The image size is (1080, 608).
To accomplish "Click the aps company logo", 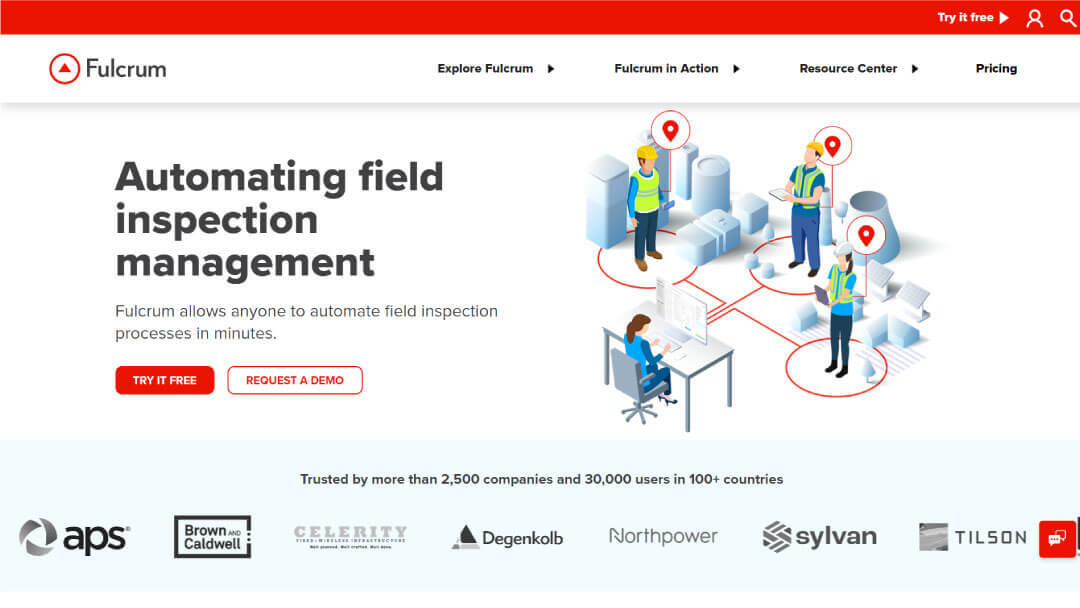I will (75, 537).
